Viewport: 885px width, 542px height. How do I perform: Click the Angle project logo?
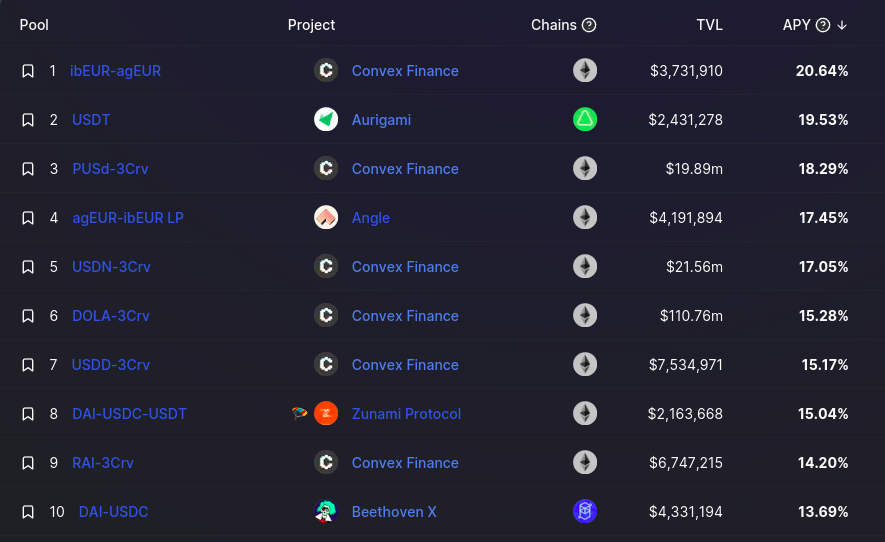coord(326,217)
